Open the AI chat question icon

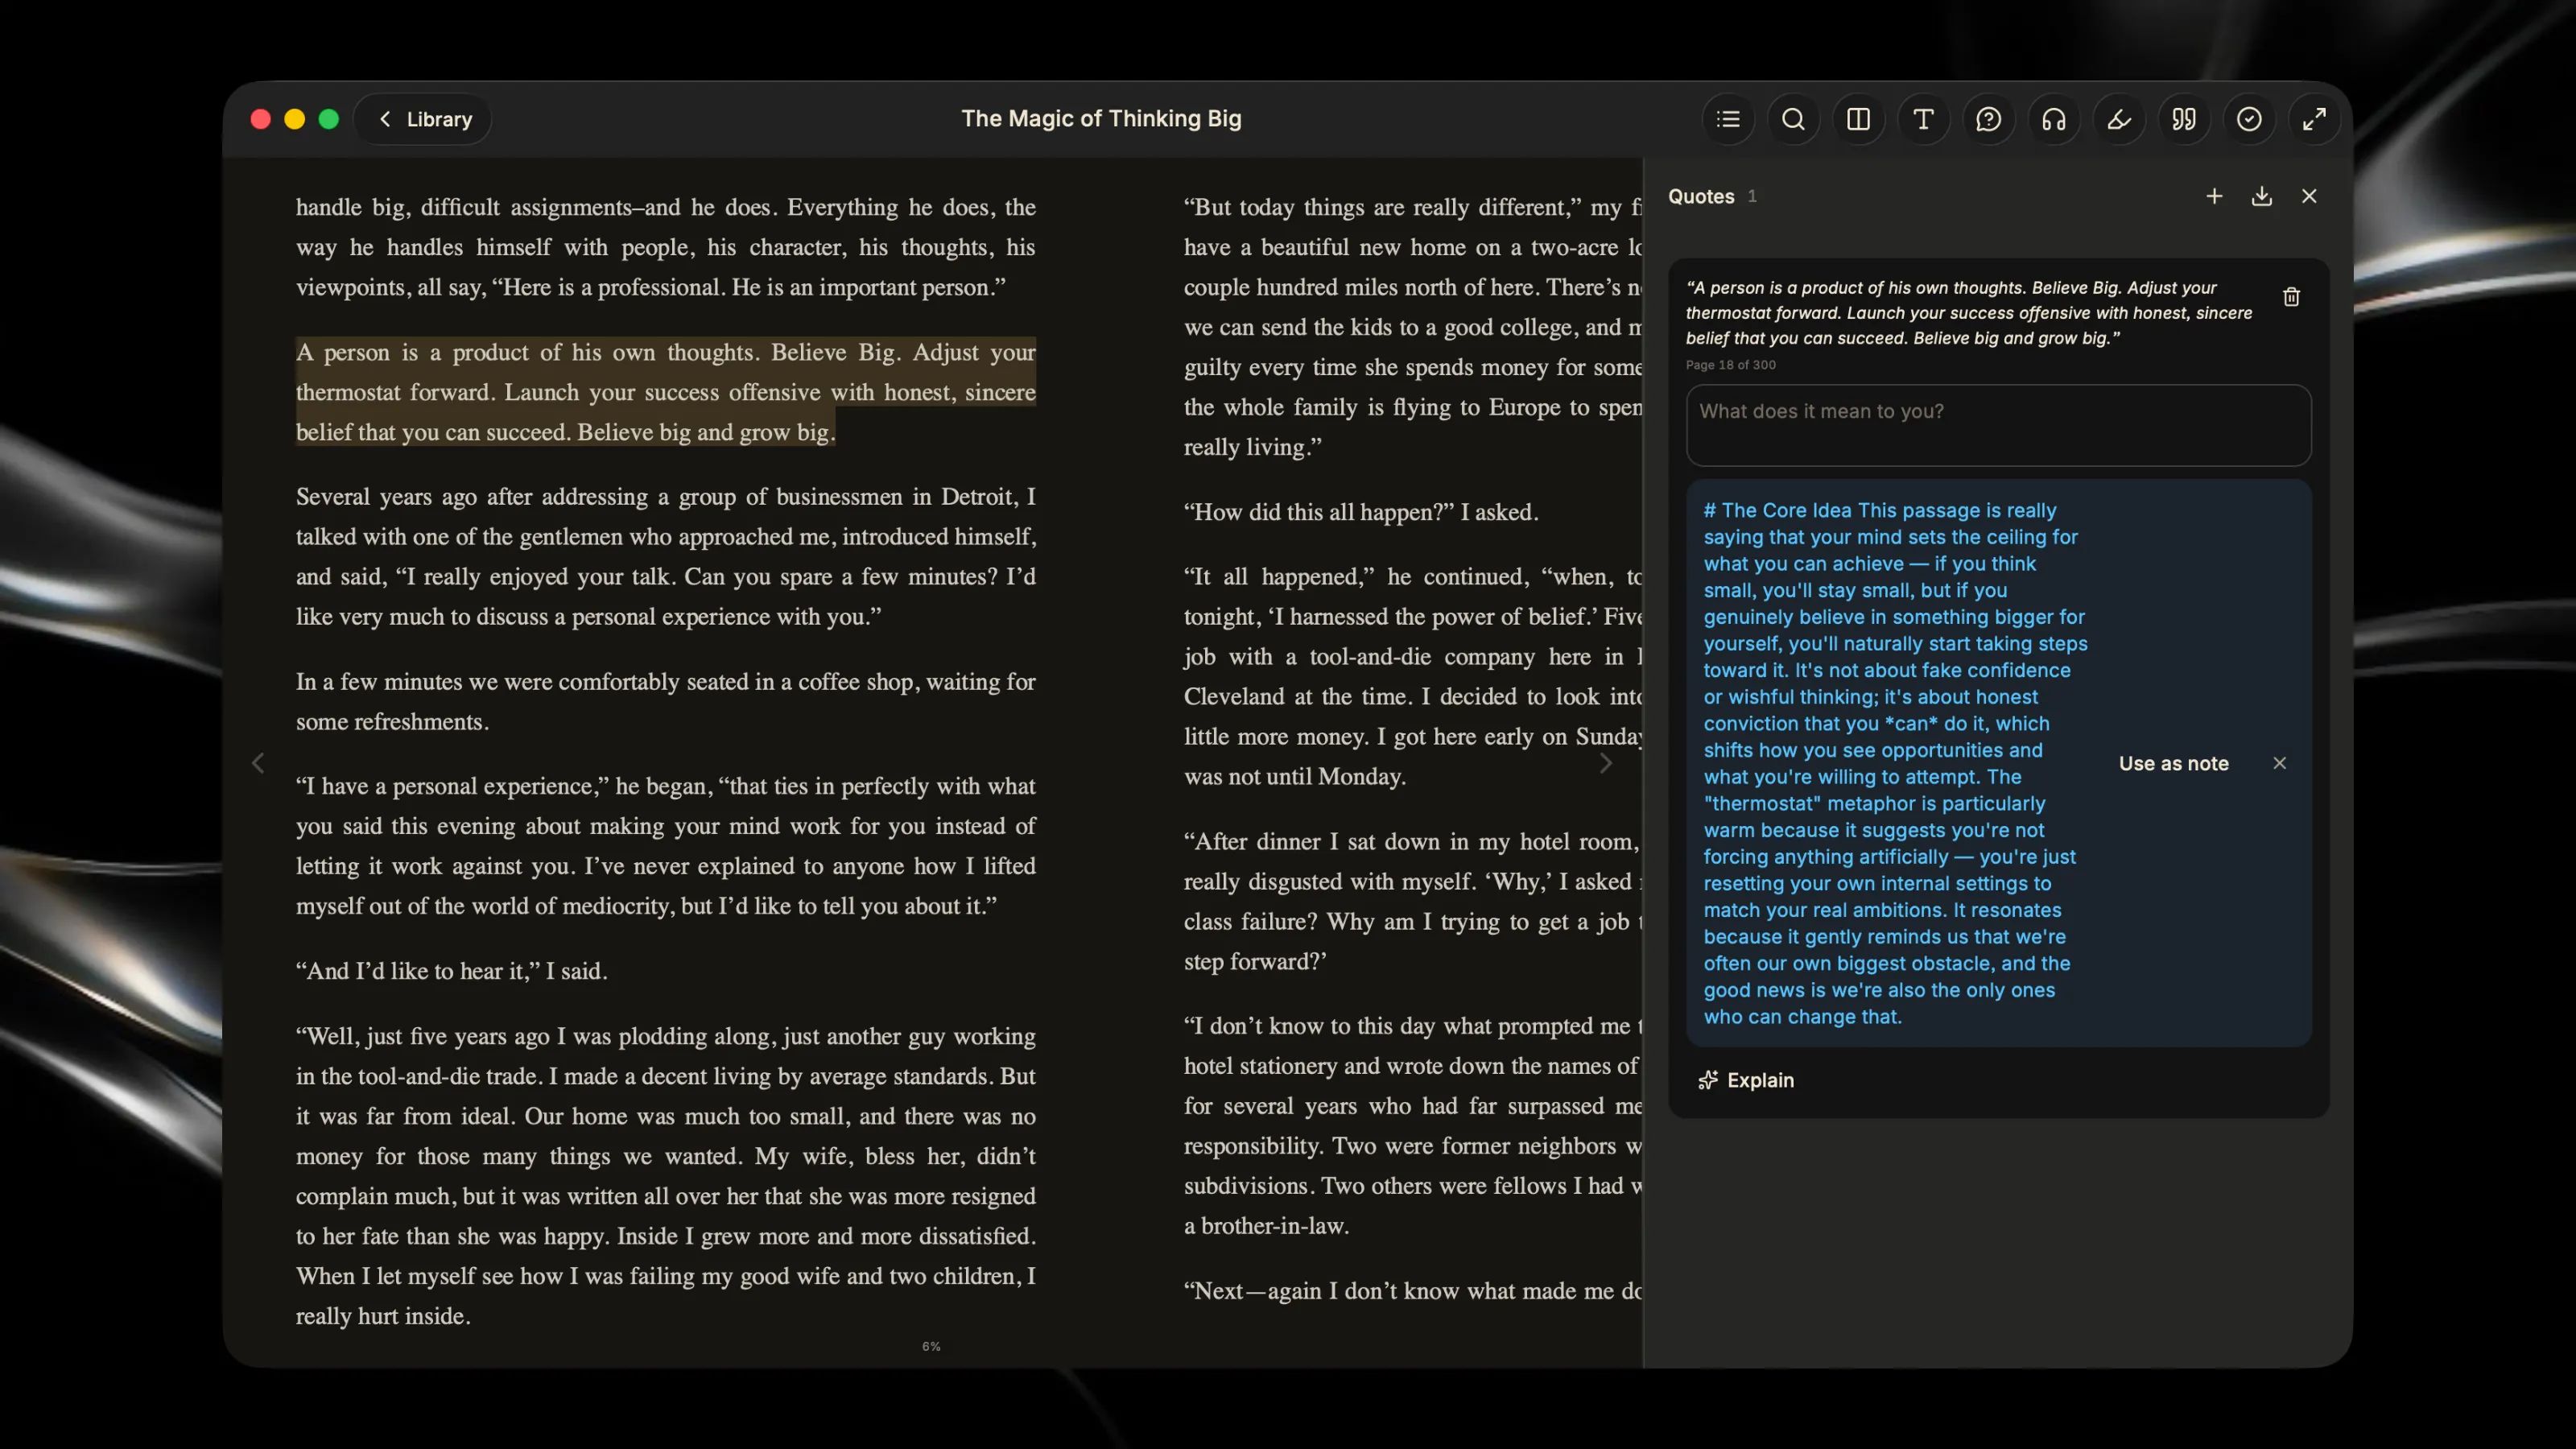click(1988, 119)
